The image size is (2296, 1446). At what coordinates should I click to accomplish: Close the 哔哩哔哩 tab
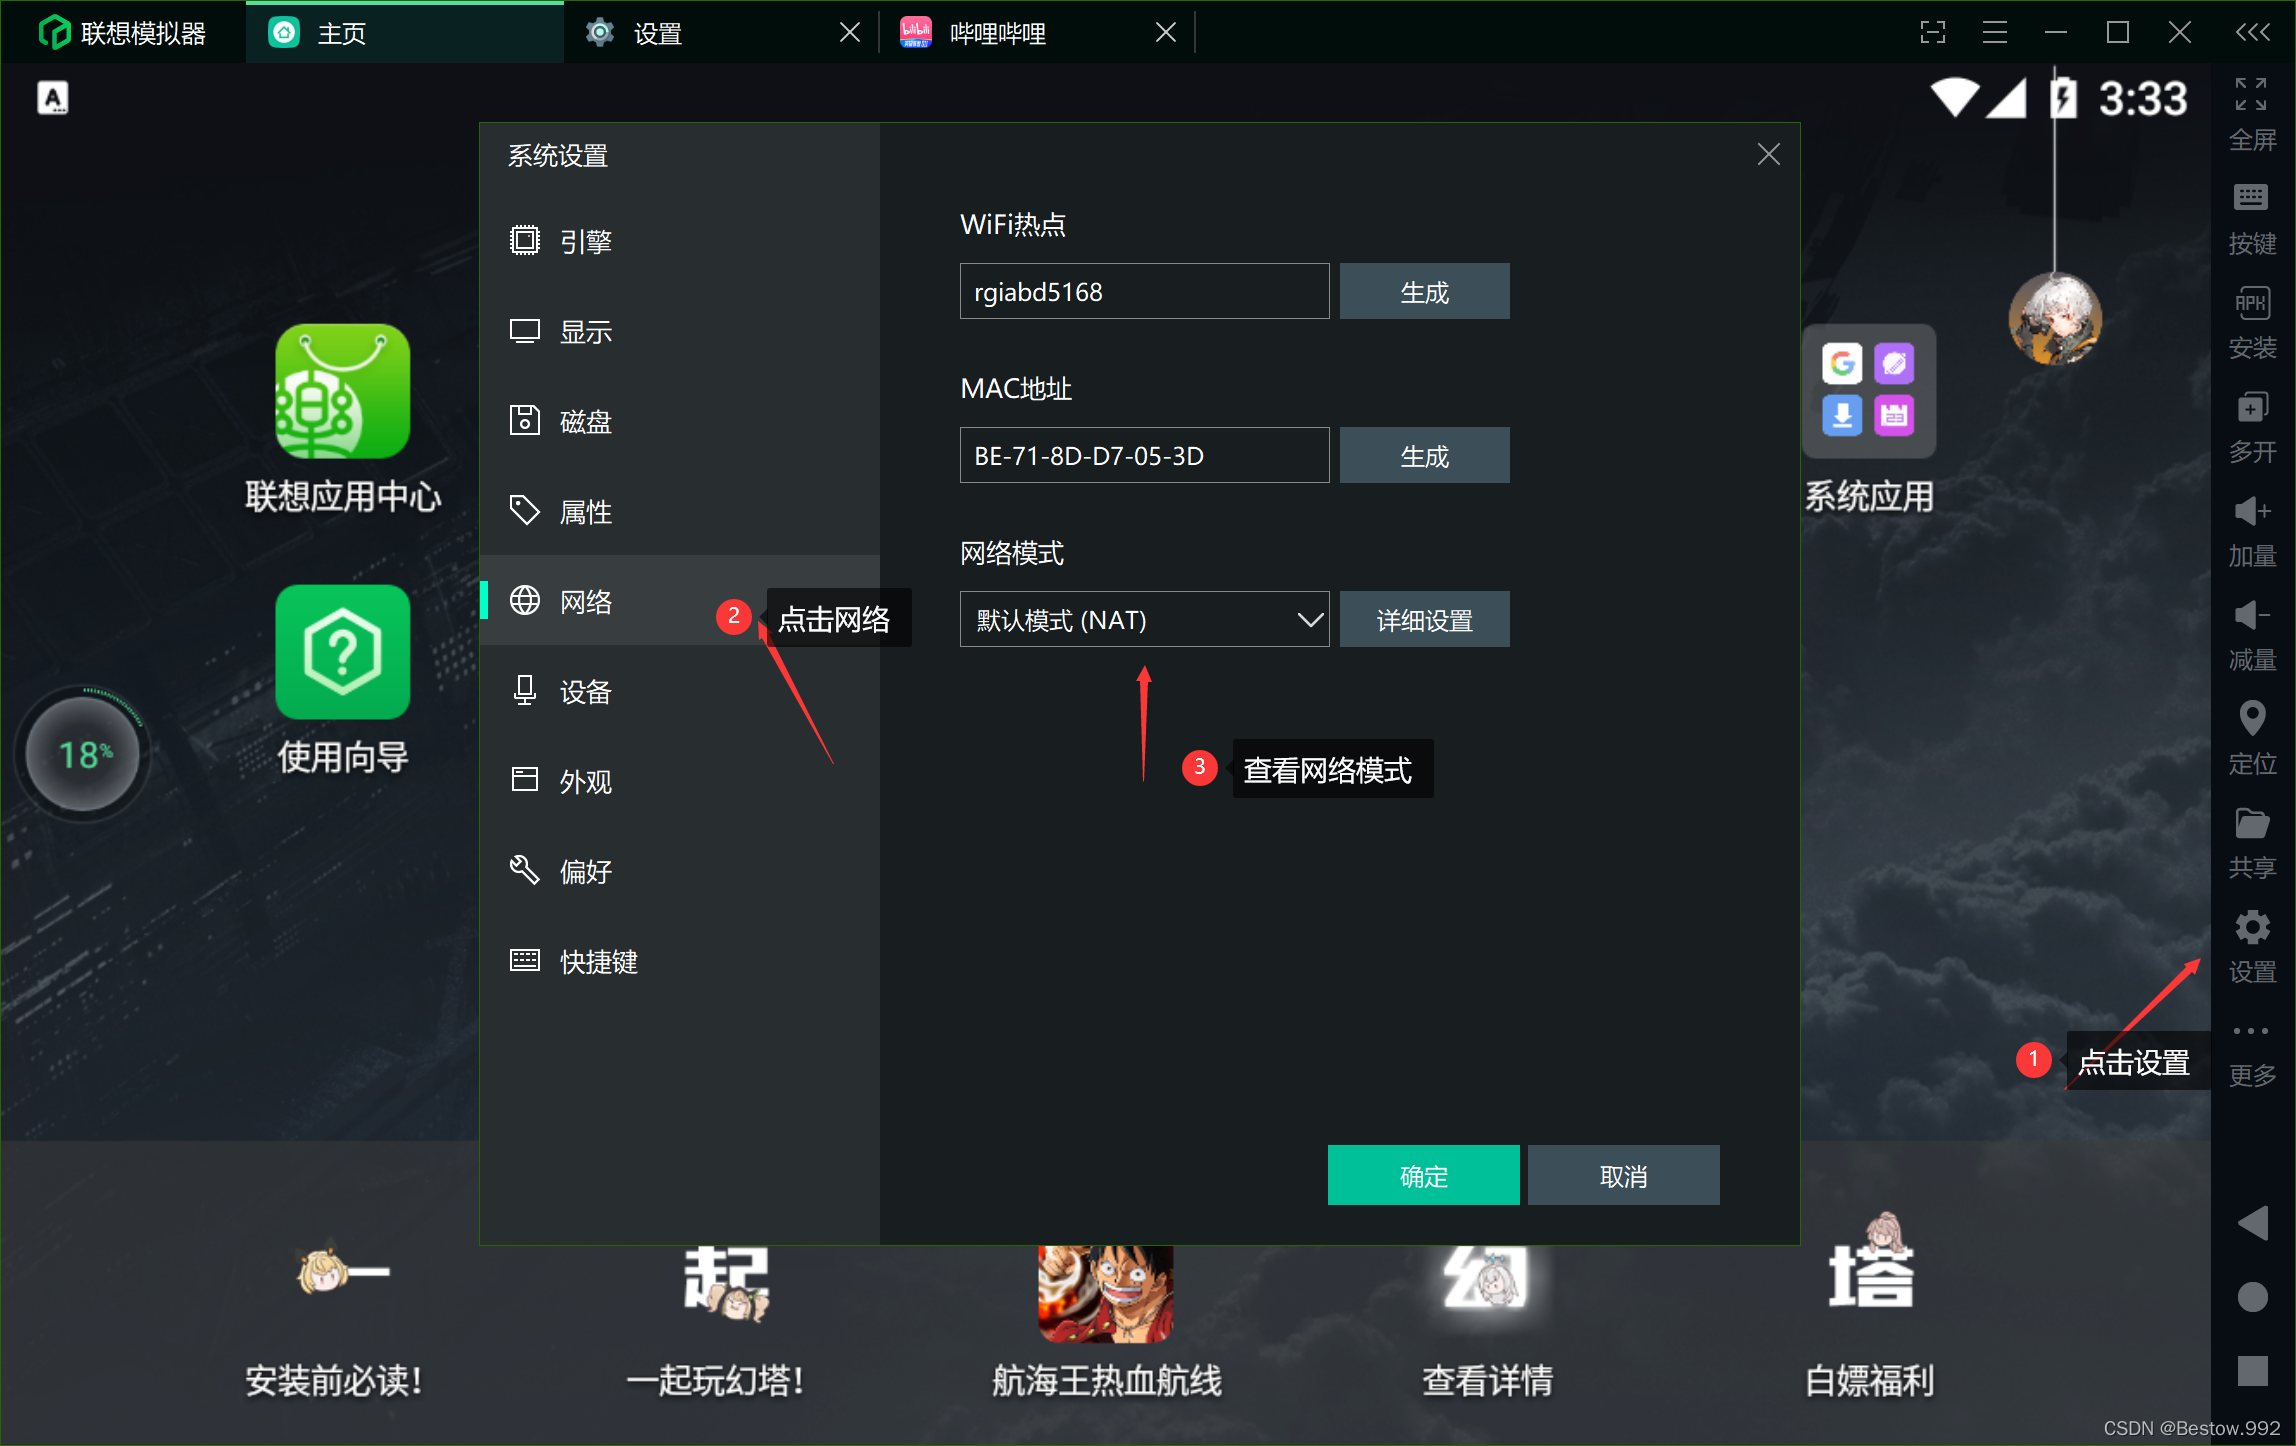tap(1166, 33)
